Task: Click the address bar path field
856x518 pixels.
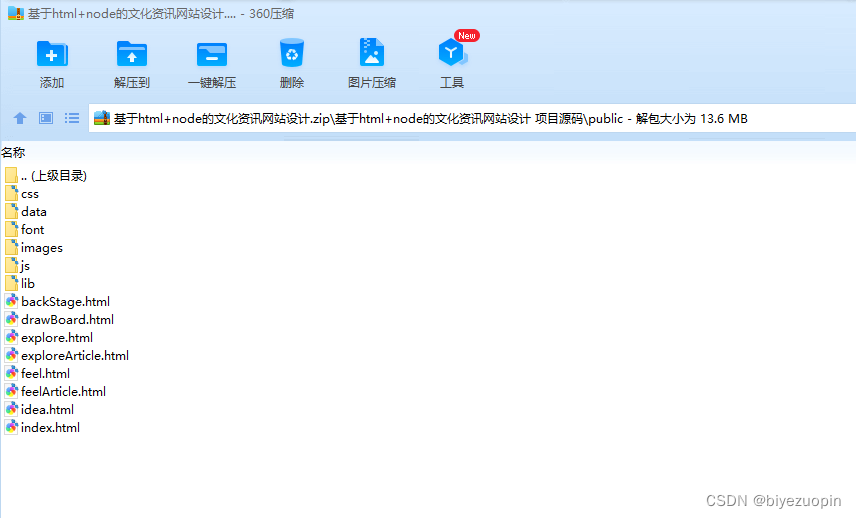Action: [472, 118]
